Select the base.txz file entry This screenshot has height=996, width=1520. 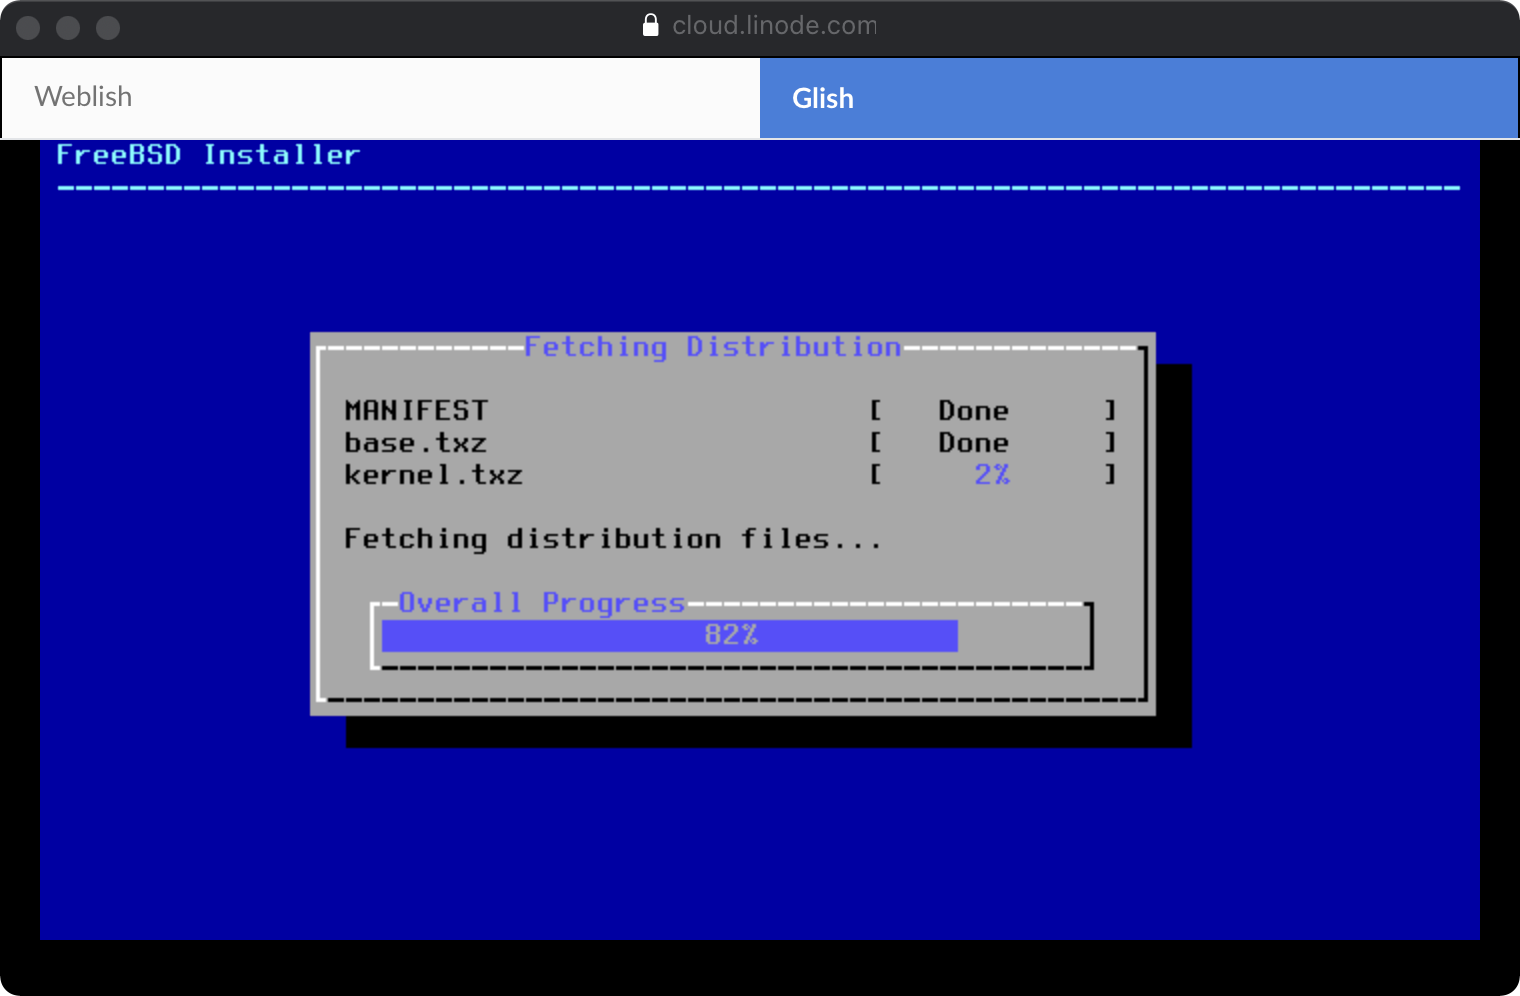click(x=415, y=443)
